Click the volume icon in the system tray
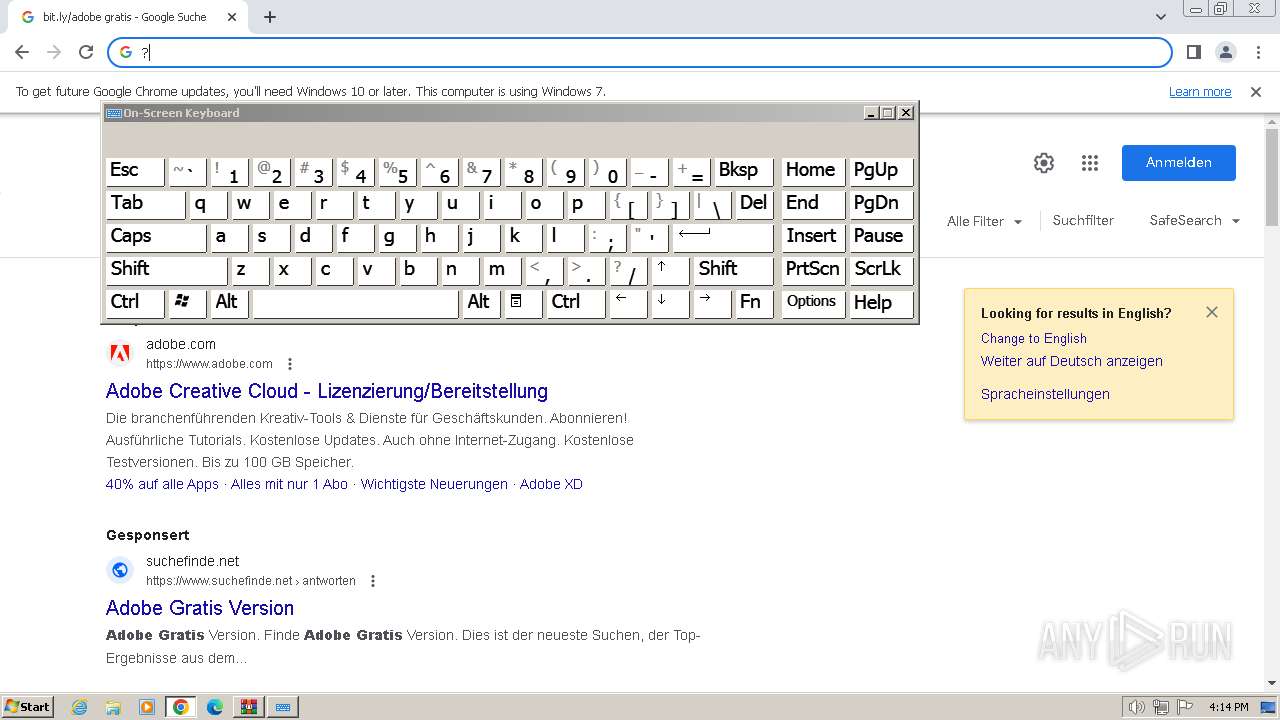1280x720 pixels. pyautogui.click(x=1137, y=707)
